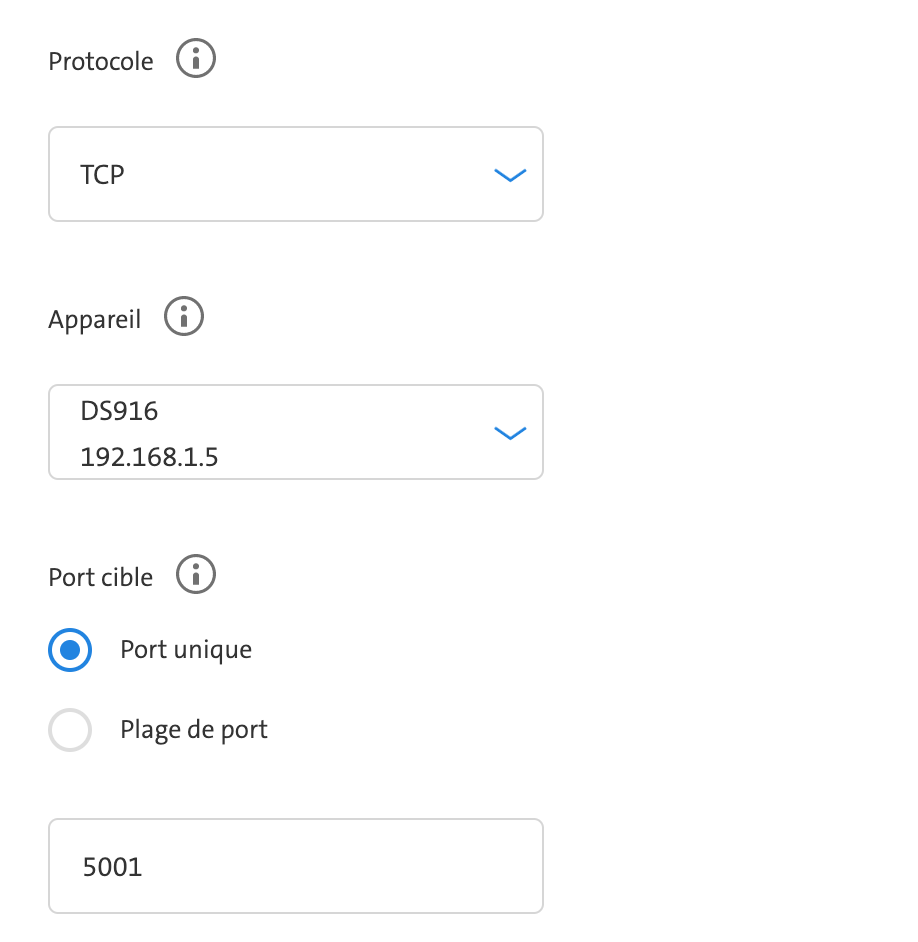The width and height of the screenshot is (918, 942).
Task: Click empty area inside the port number field
Action: 342,866
